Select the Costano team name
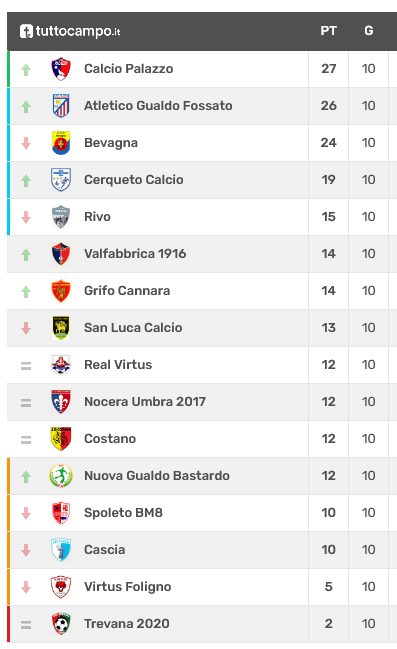Viewport: 397px width, 649px height. pyautogui.click(x=110, y=439)
